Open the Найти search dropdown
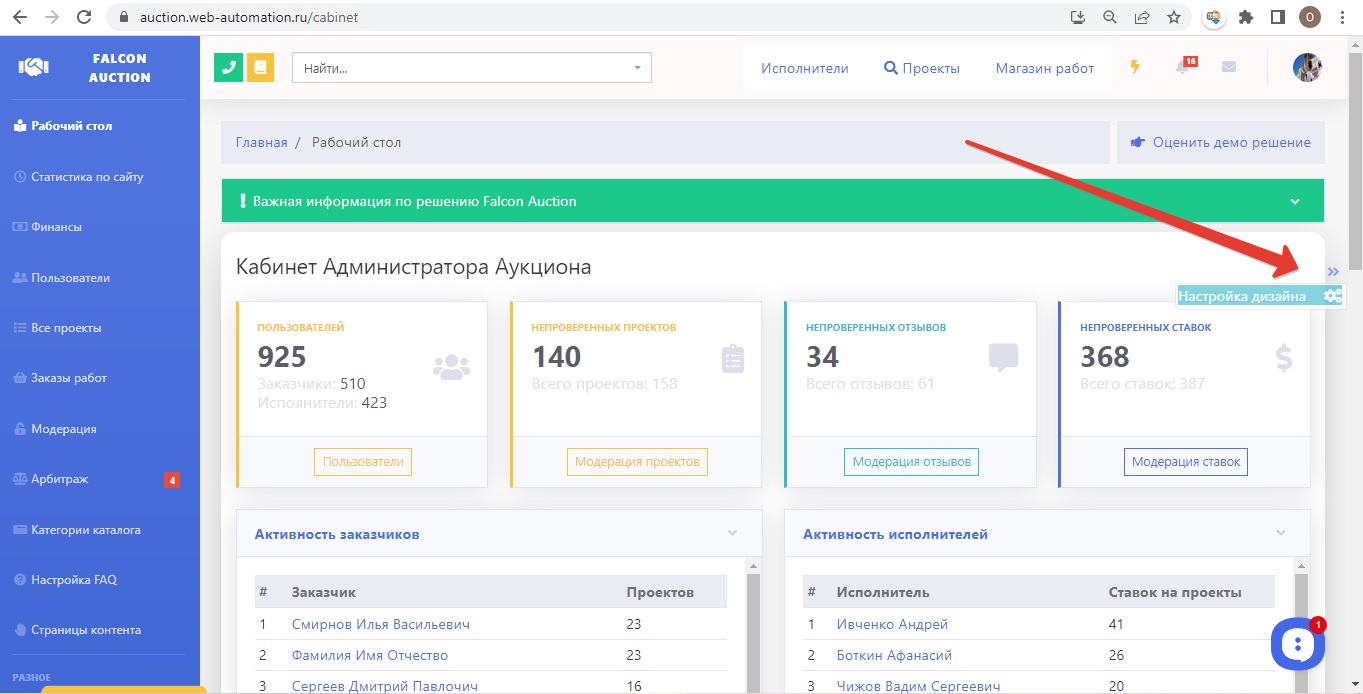 pos(471,68)
